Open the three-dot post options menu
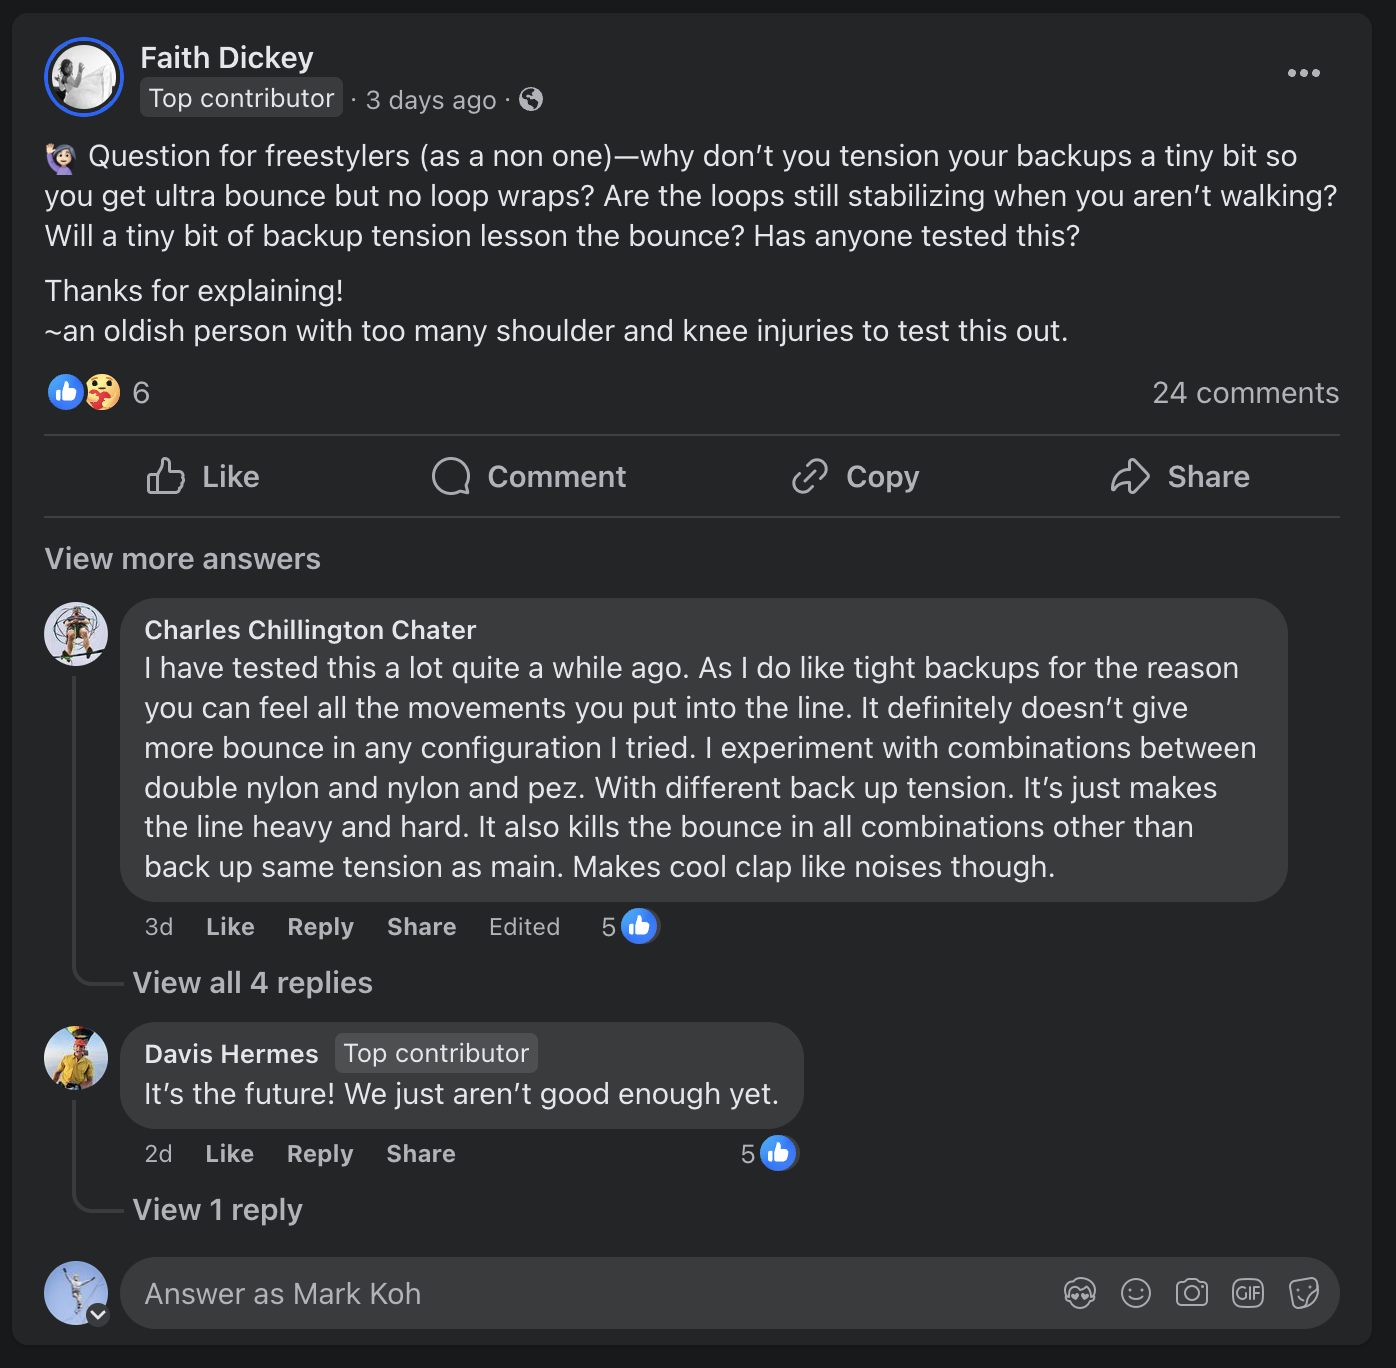Viewport: 1396px width, 1368px height. coord(1303,73)
